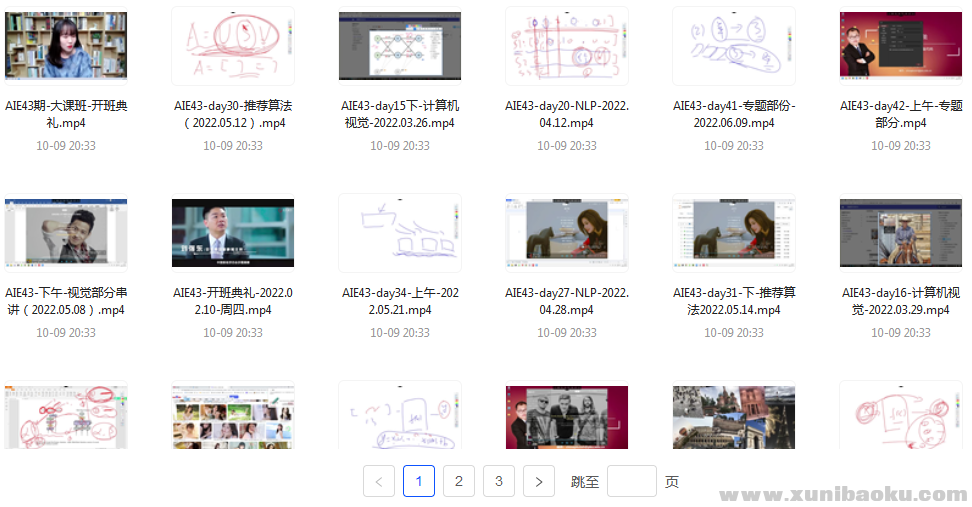Open the AIE43-day27-NLP-2022.04.28 thumbnail
Screen dimensions: 972x507
coord(567,233)
